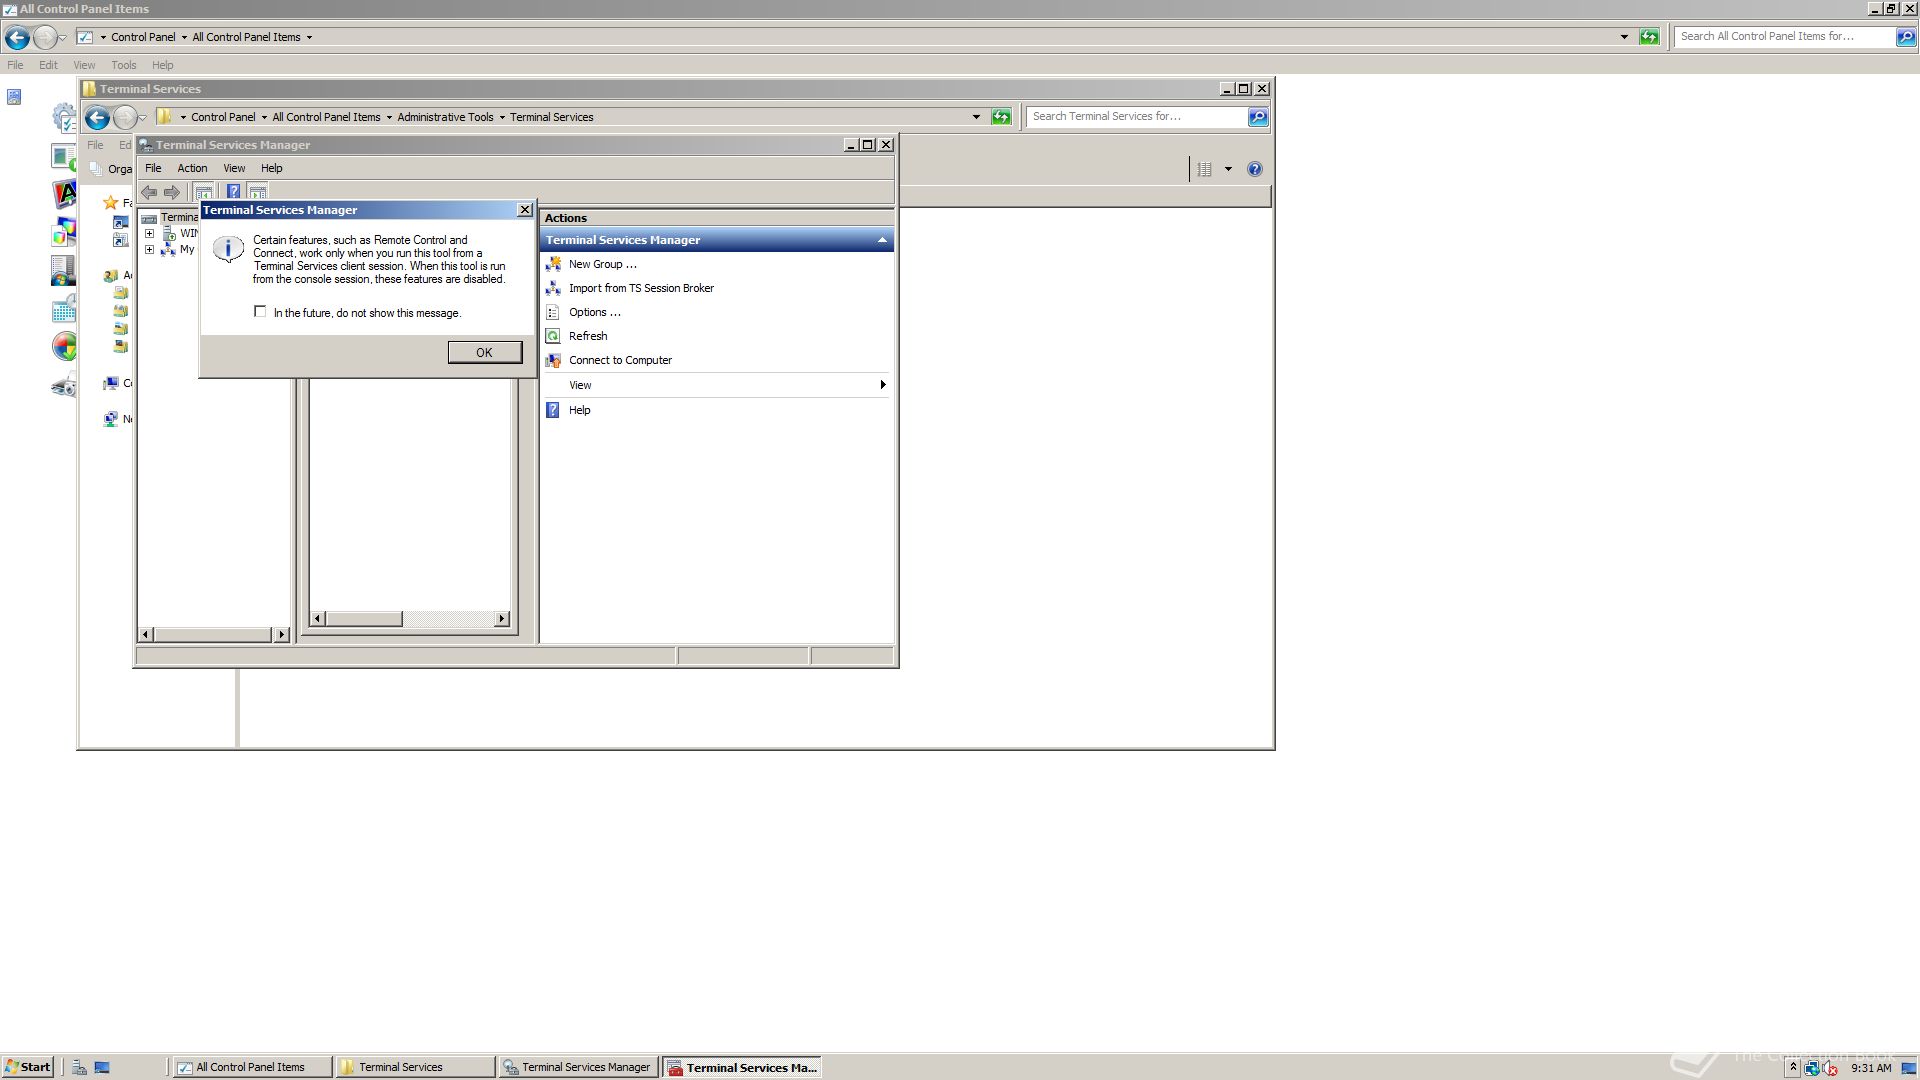Viewport: 1920px width, 1080px height.
Task: Open Options in Actions pane
Action: coord(595,312)
